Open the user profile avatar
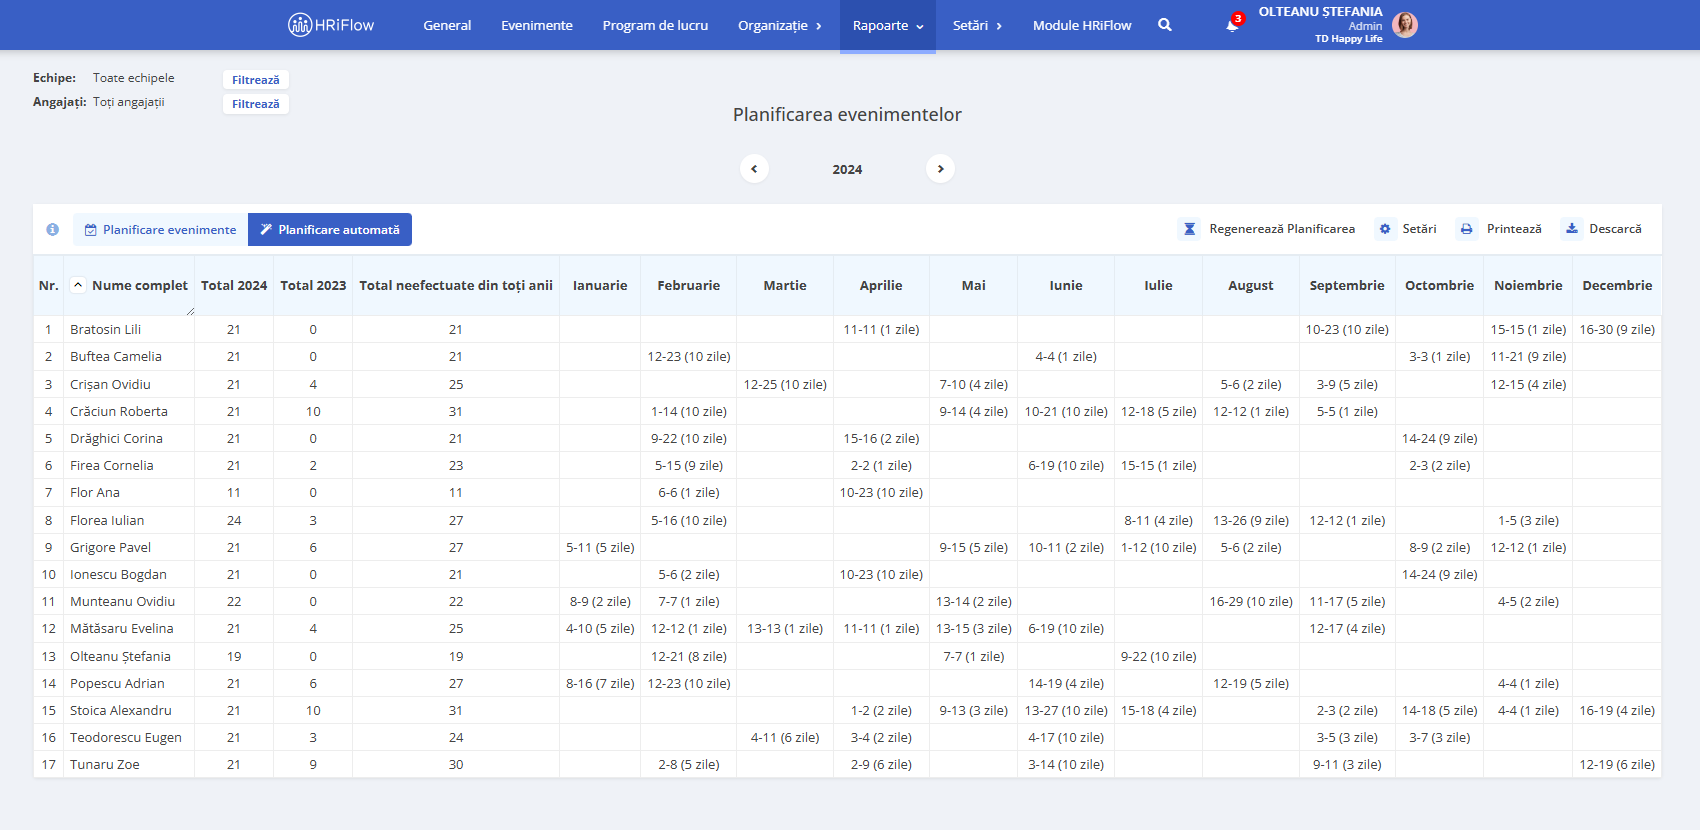 click(x=1405, y=25)
